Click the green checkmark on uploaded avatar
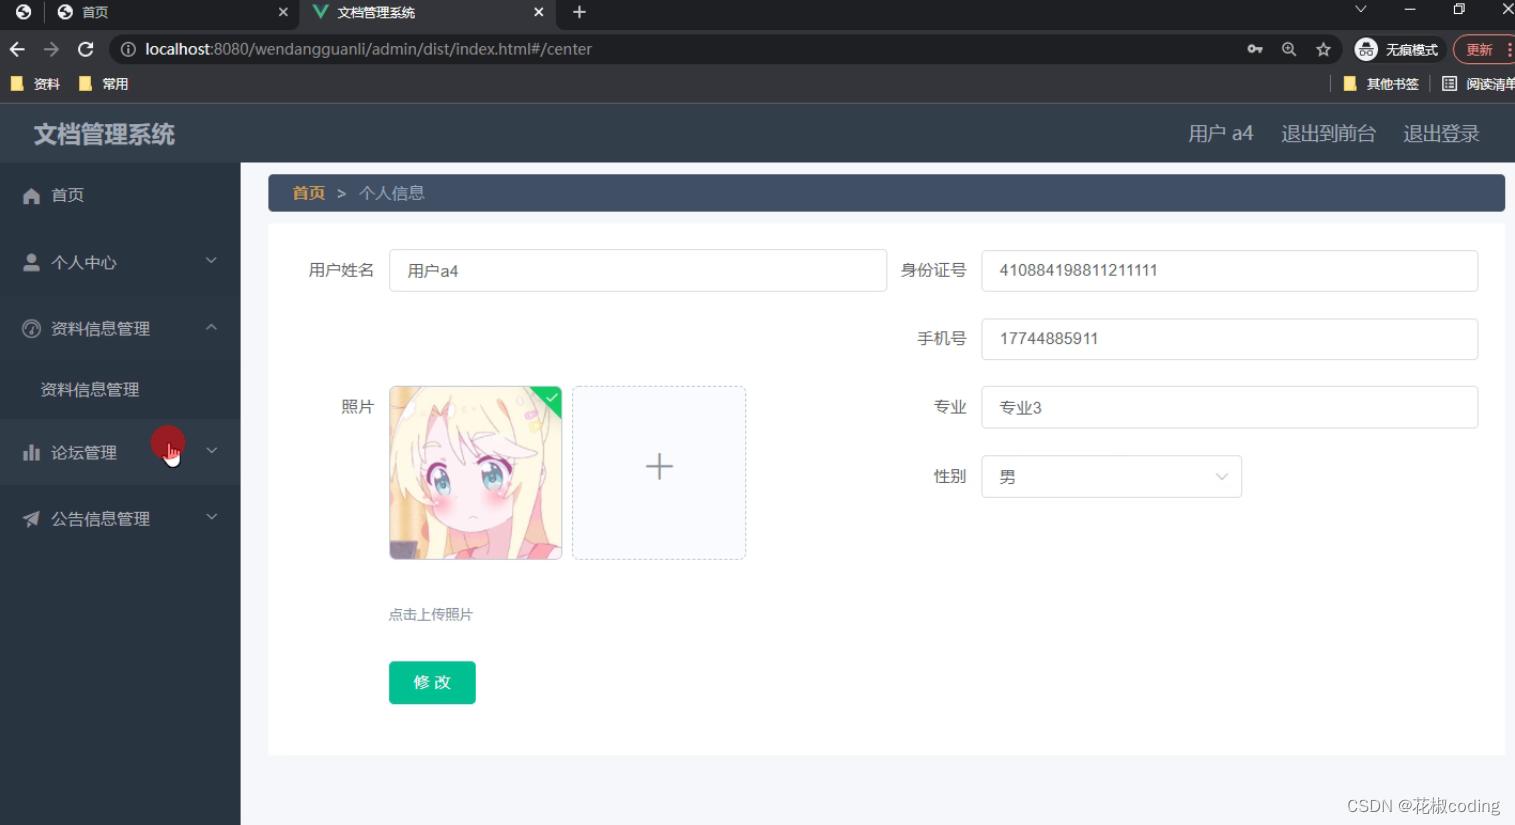The width and height of the screenshot is (1515, 825). click(550, 399)
